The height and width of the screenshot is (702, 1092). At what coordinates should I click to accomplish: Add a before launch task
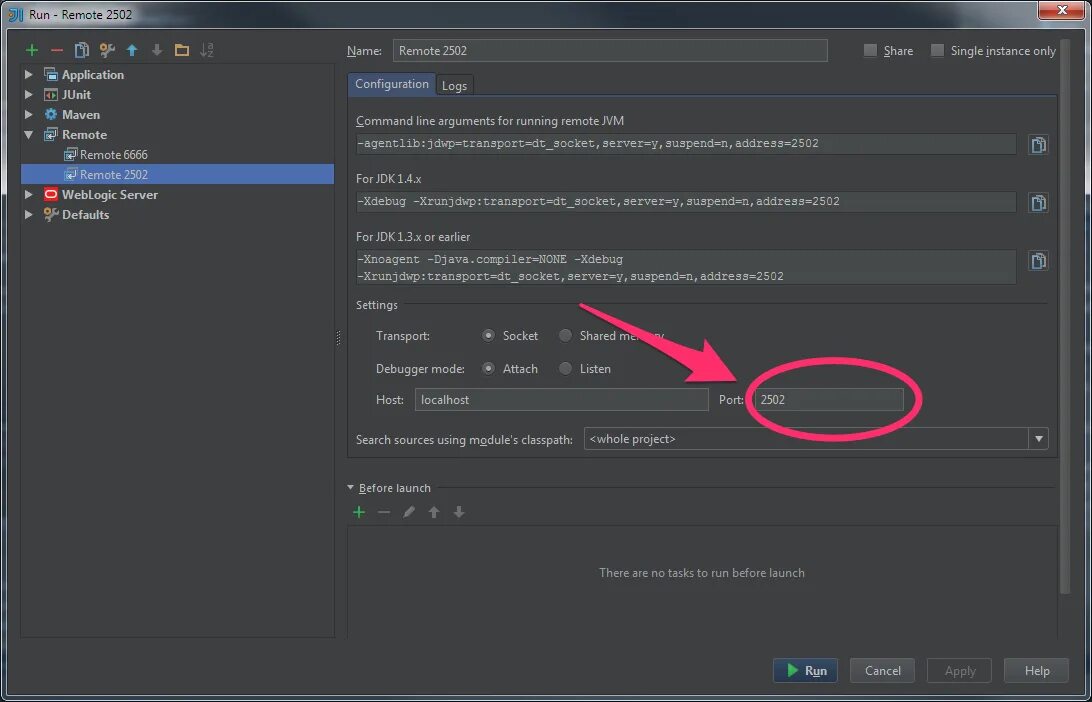pyautogui.click(x=359, y=513)
